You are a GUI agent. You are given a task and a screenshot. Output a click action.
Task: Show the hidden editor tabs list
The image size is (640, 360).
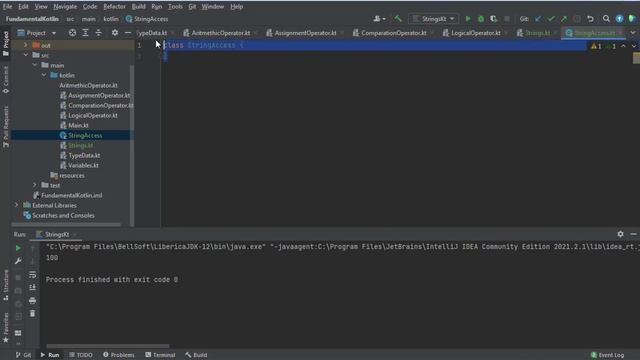pyautogui.click(x=633, y=33)
